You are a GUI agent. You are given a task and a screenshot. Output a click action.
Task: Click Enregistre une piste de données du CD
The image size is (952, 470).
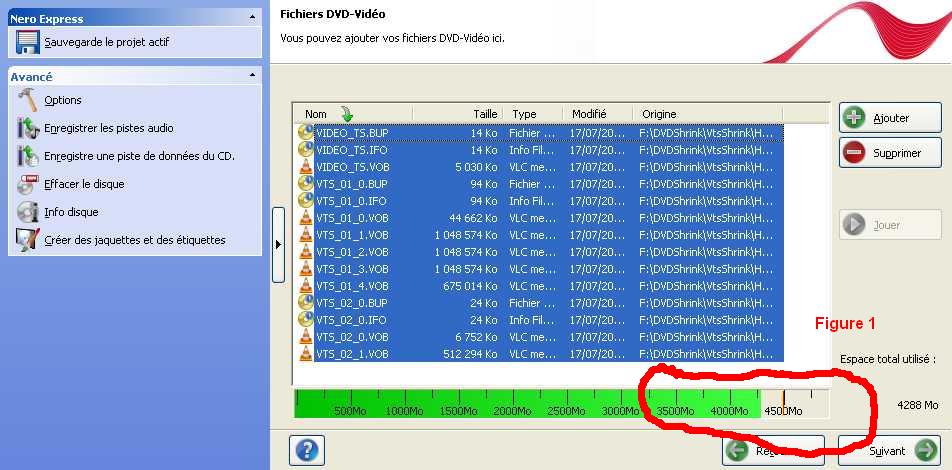coord(139,156)
